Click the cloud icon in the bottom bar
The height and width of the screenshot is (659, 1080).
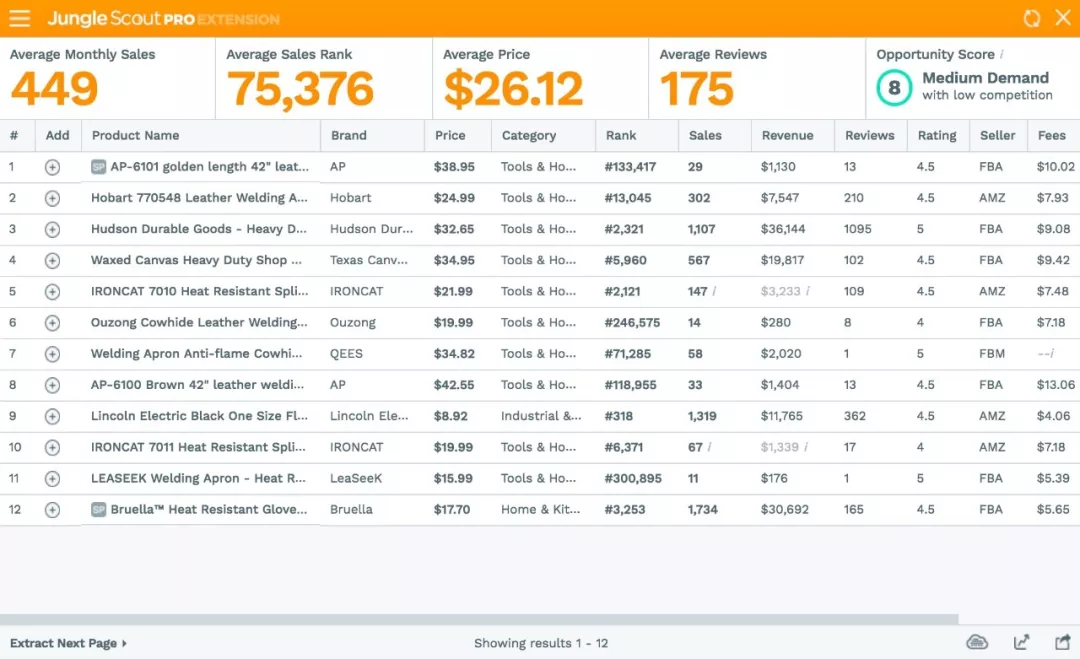[977, 643]
